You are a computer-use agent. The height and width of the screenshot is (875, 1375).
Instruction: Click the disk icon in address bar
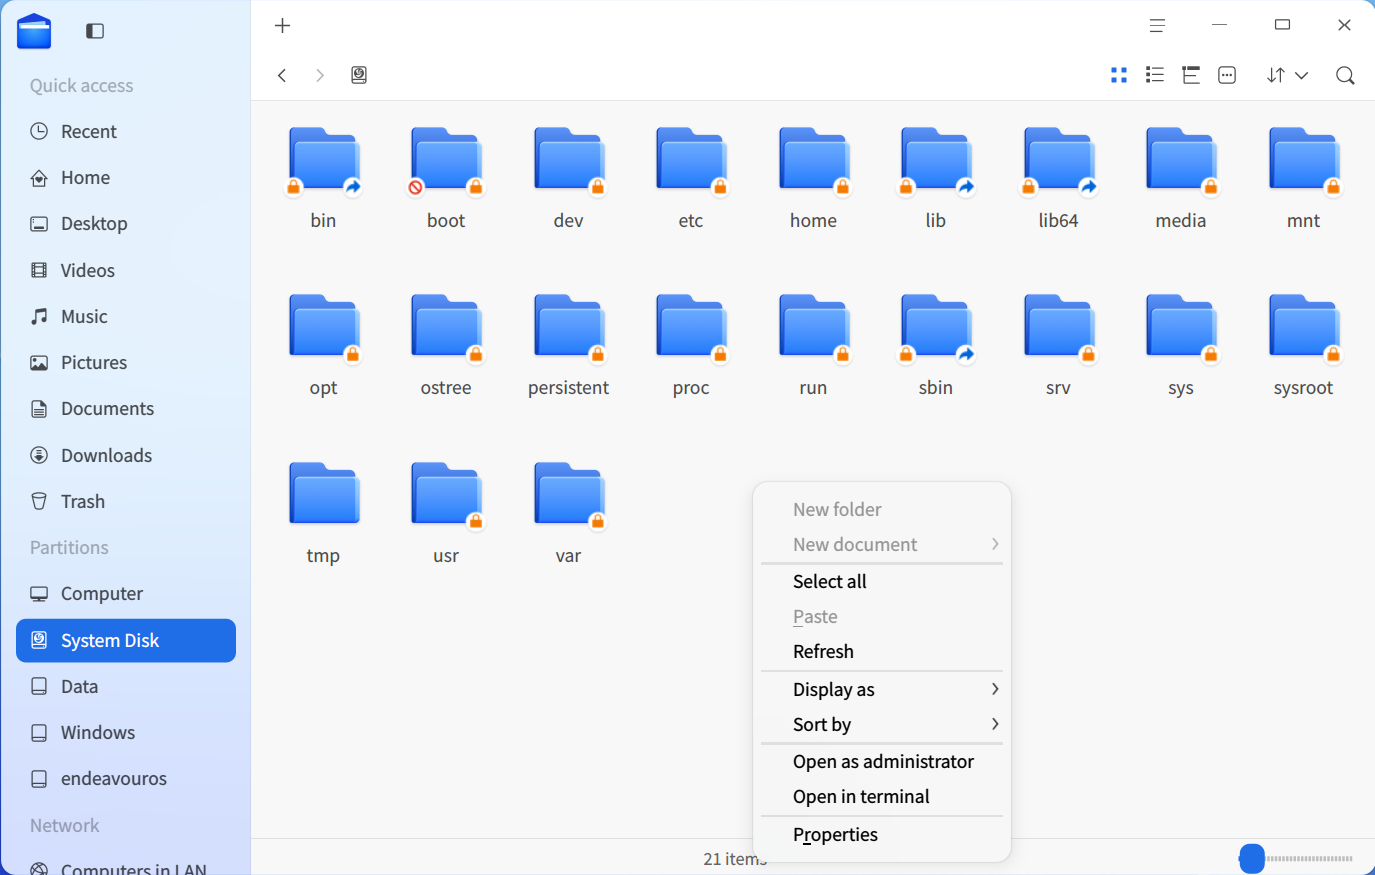(x=359, y=75)
